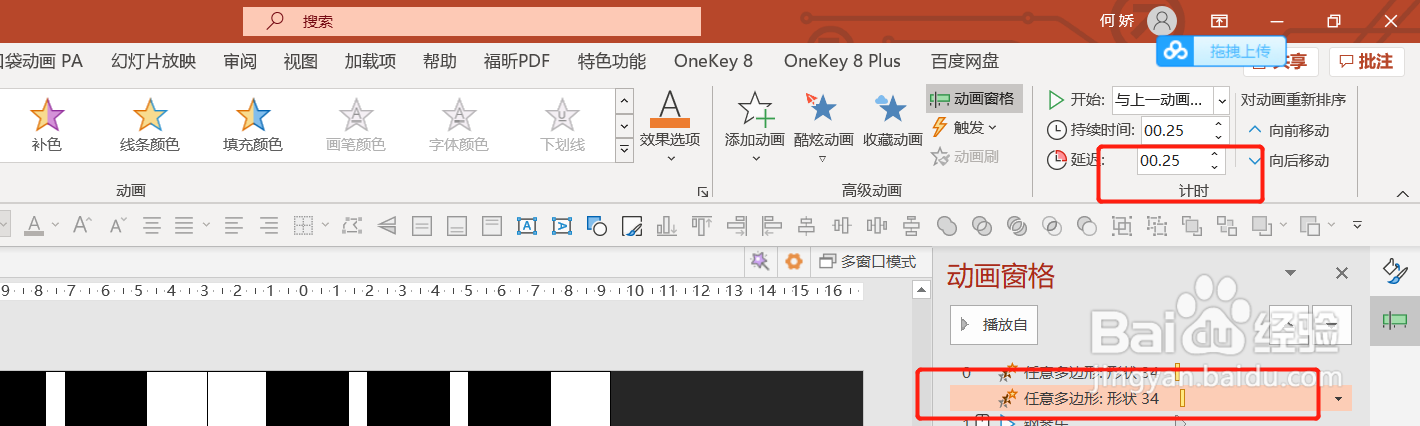Click the font color underlined A icon

click(34, 226)
